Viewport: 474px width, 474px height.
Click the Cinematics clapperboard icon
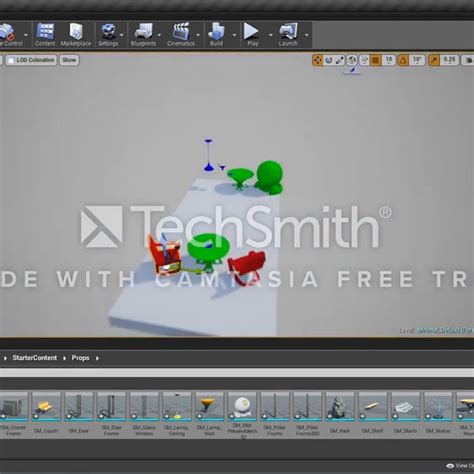coord(181,34)
